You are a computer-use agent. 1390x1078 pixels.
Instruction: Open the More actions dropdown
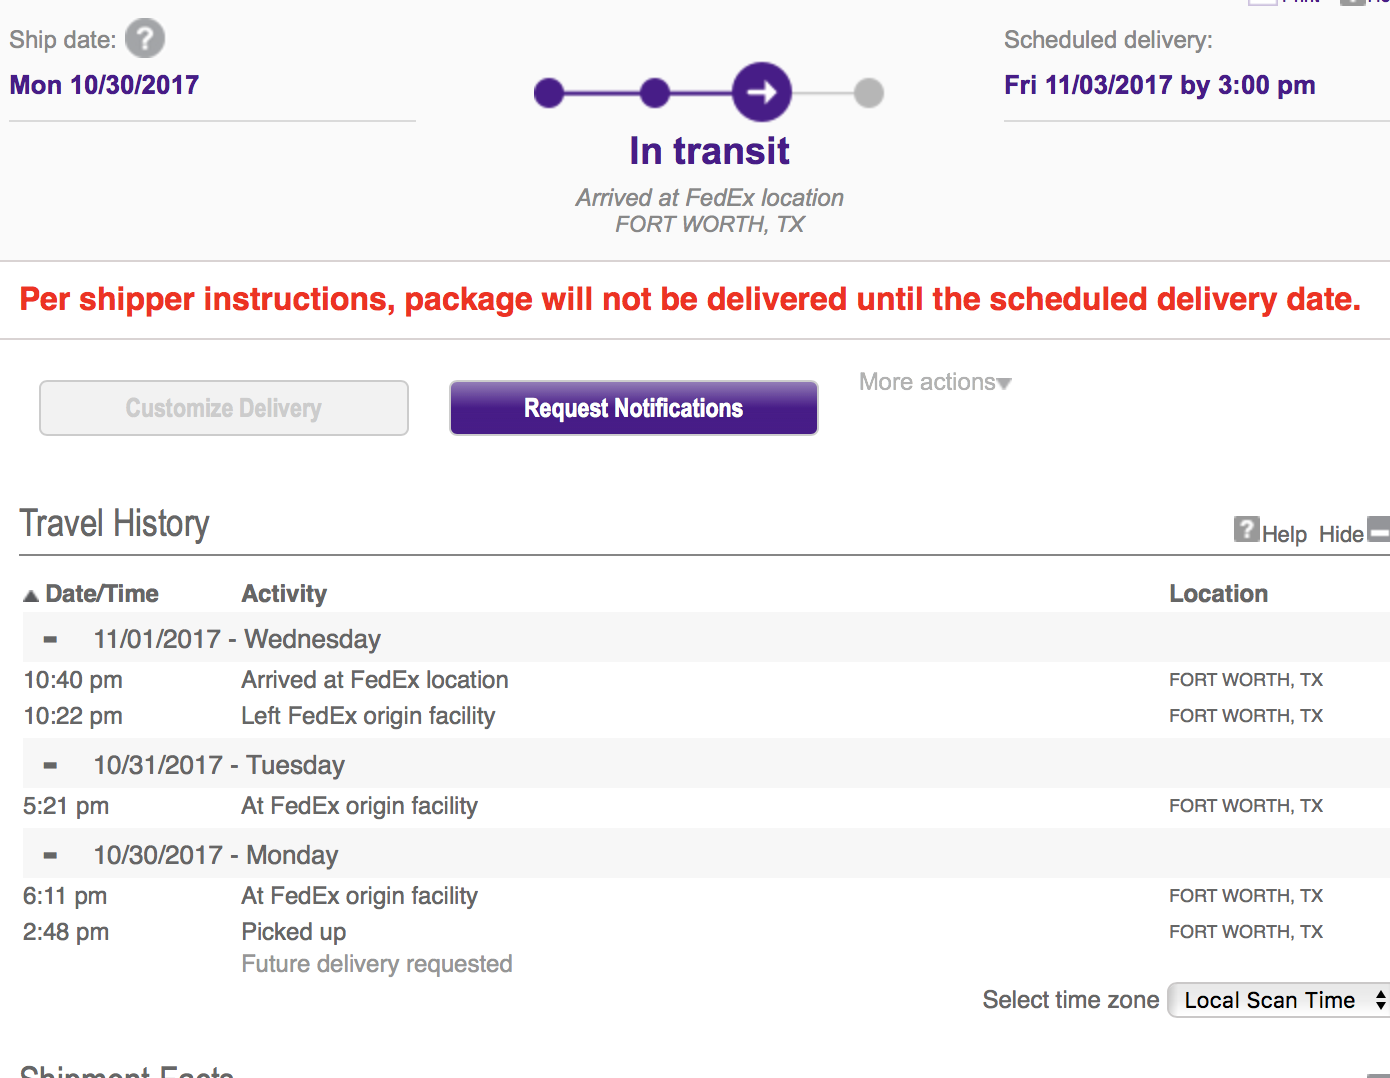pyautogui.click(x=935, y=382)
